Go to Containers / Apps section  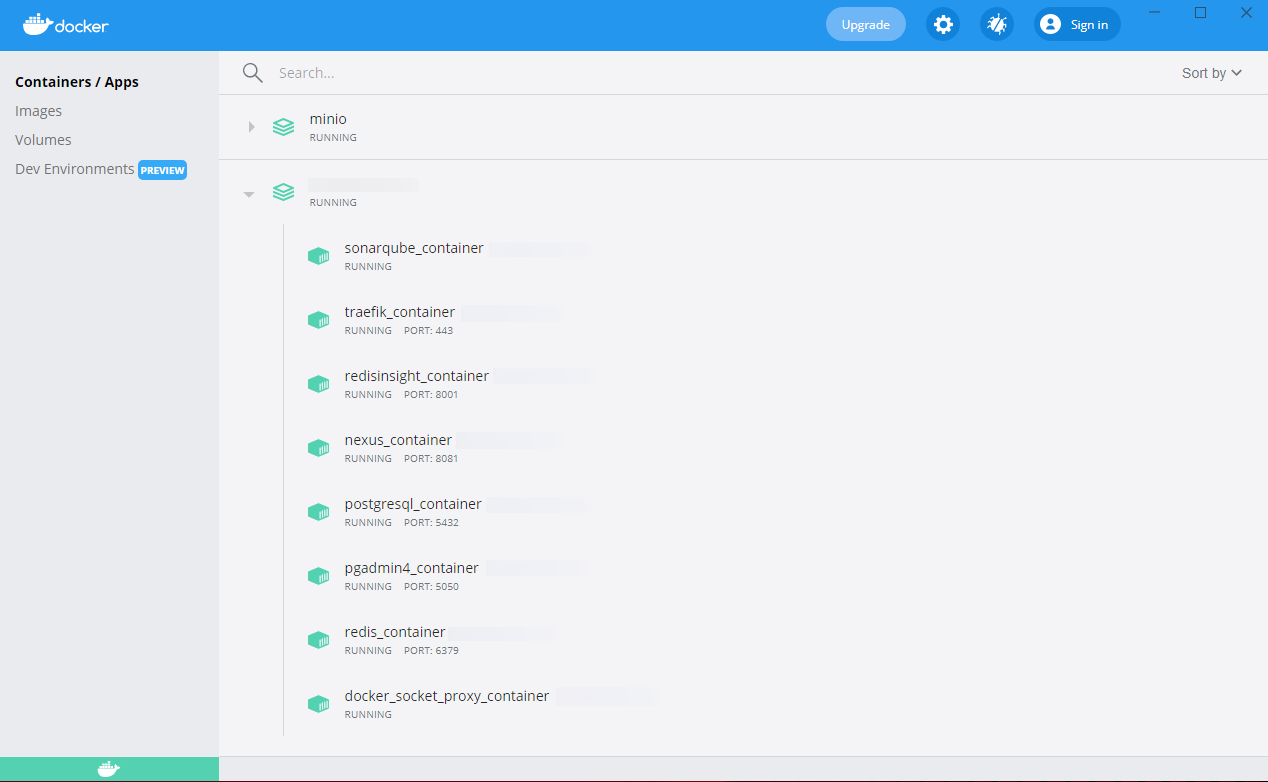click(x=77, y=82)
